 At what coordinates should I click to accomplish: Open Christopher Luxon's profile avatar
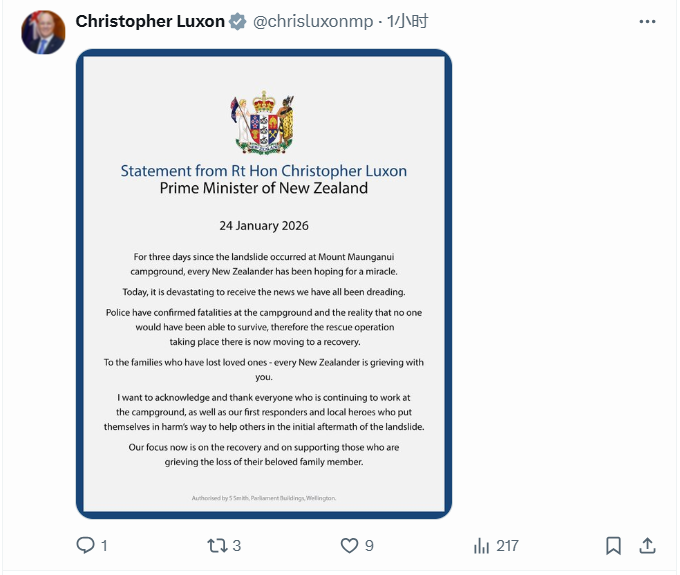coord(43,32)
